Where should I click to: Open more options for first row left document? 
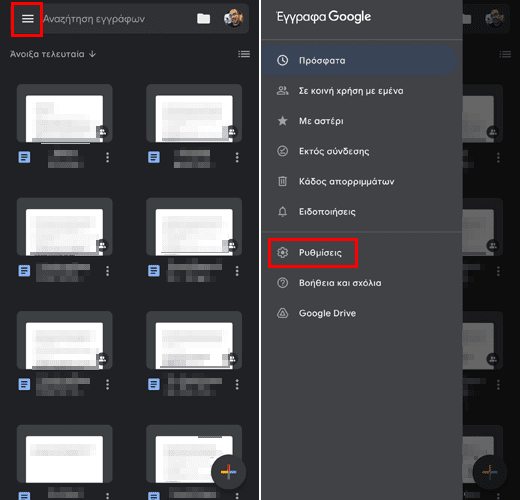pyautogui.click(x=107, y=157)
